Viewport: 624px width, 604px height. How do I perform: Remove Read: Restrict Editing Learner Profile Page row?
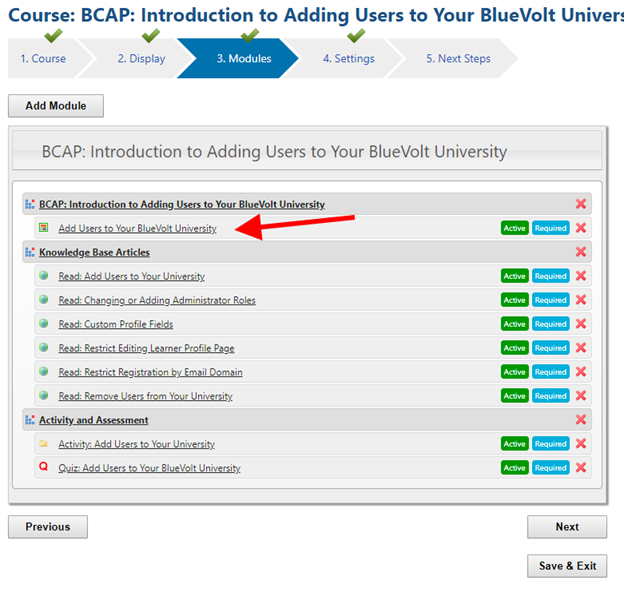pyautogui.click(x=581, y=348)
